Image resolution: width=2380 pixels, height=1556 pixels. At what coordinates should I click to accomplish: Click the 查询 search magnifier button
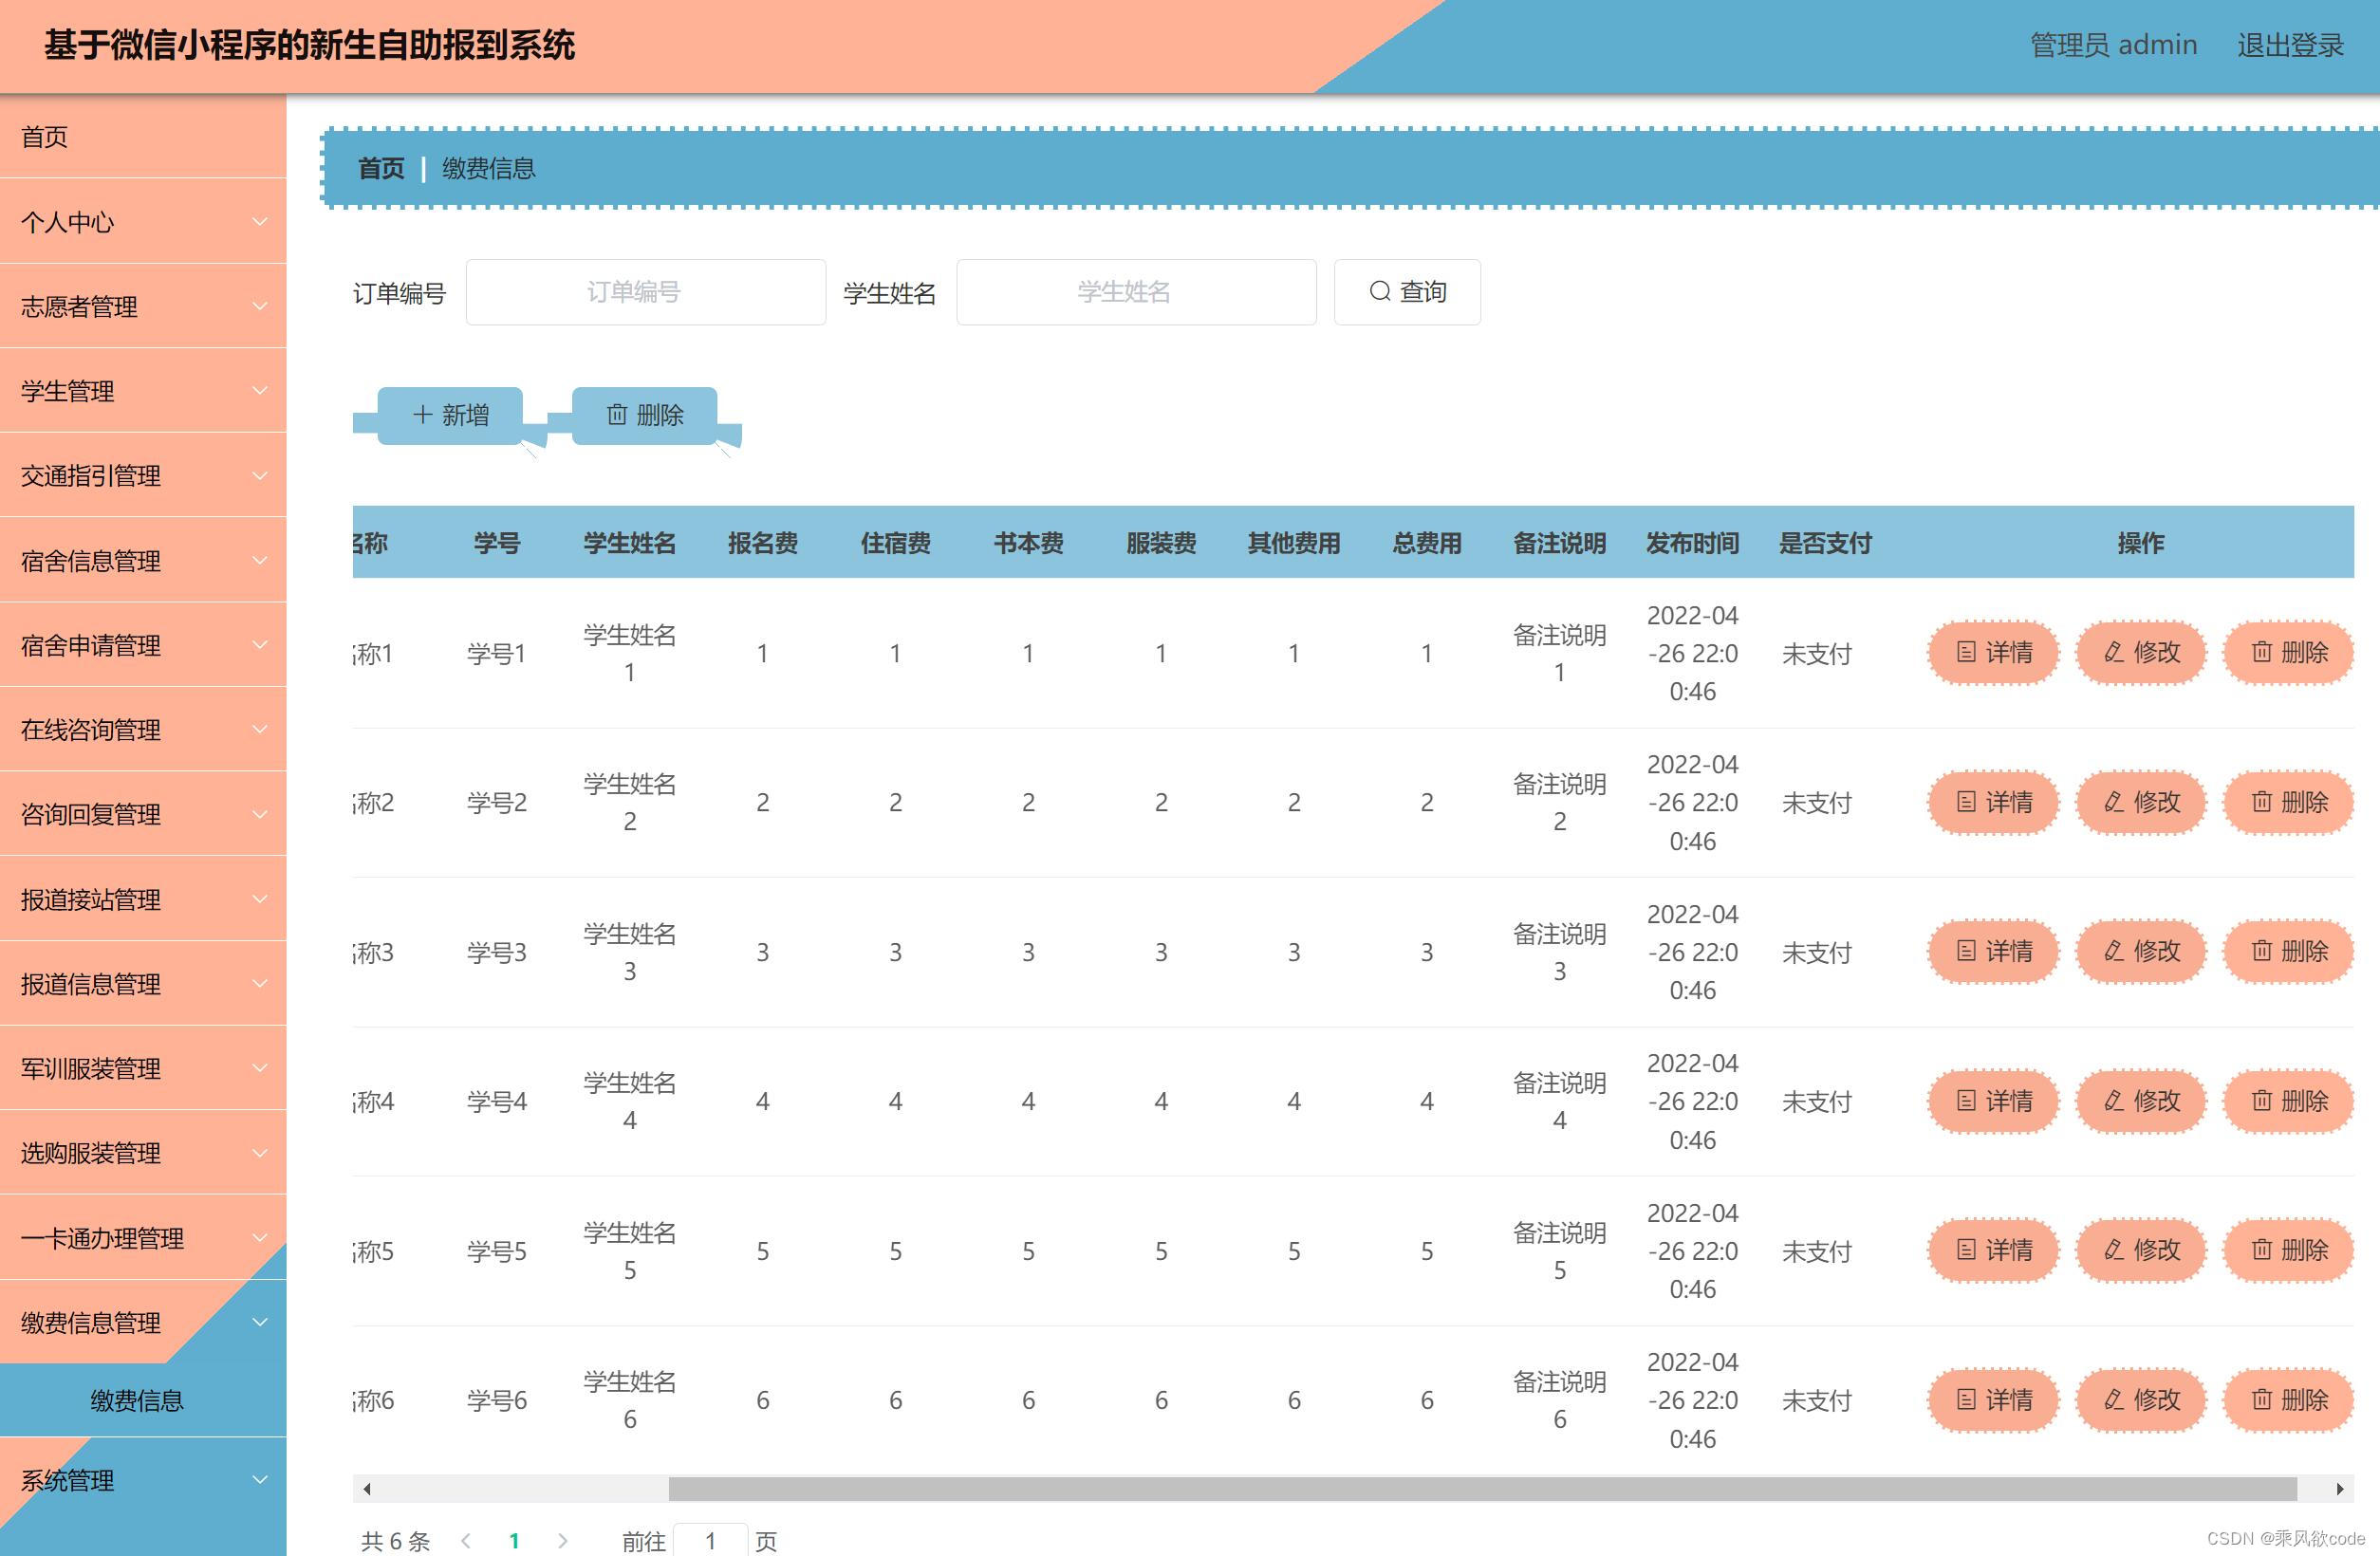(x=1406, y=292)
